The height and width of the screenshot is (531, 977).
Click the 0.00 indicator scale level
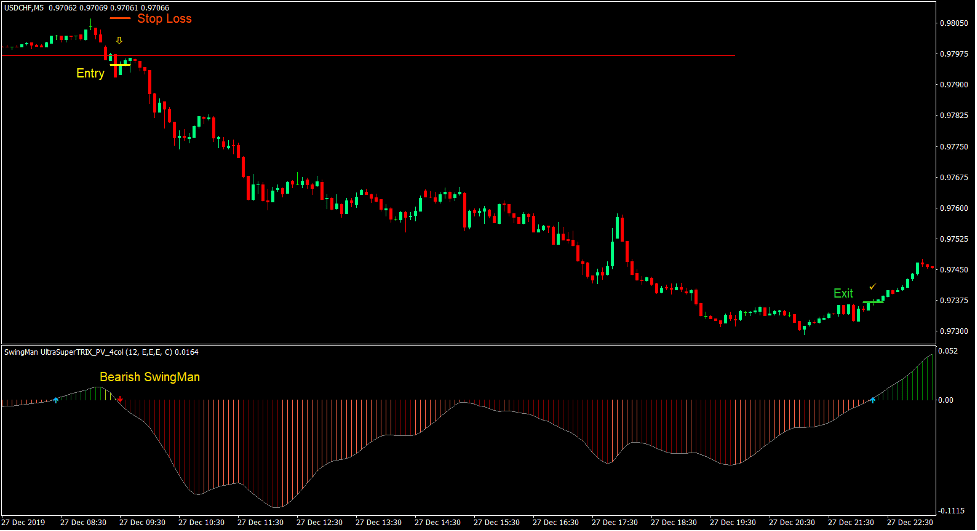point(948,400)
